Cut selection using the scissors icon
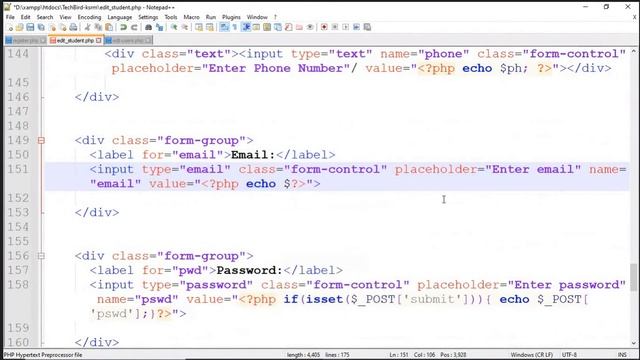Image resolution: width=640 pixels, height=360 pixels. coord(87,27)
